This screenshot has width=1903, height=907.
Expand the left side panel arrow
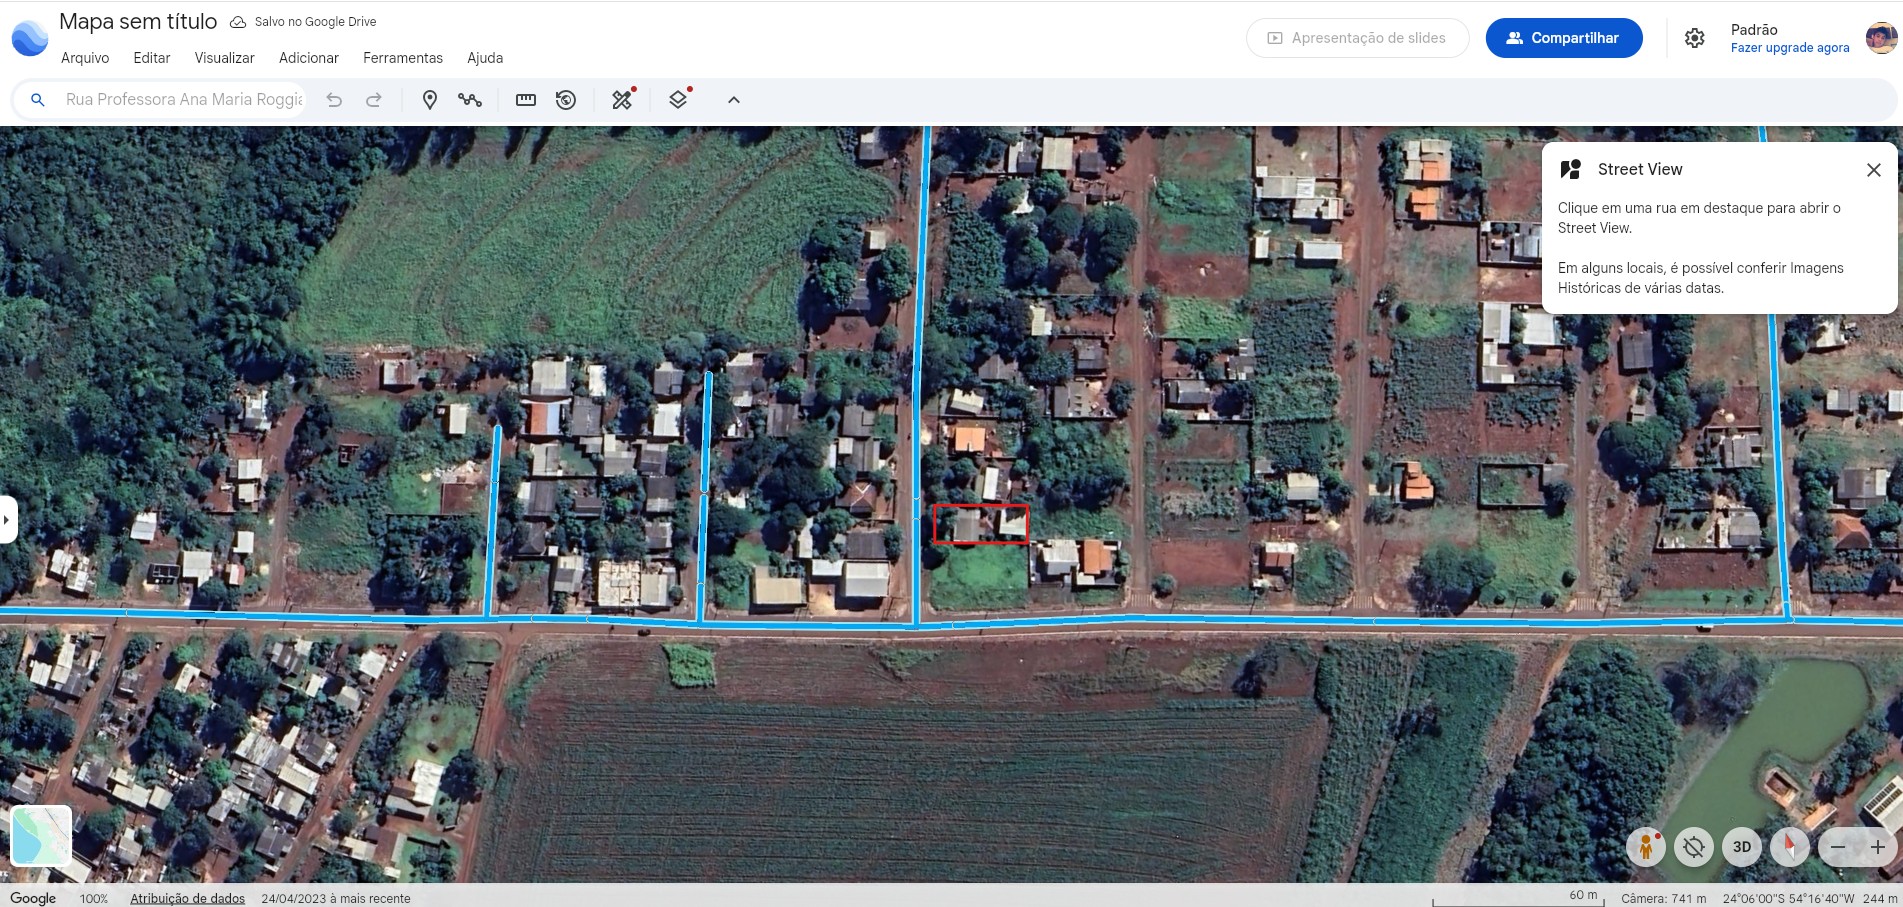pyautogui.click(x=7, y=520)
